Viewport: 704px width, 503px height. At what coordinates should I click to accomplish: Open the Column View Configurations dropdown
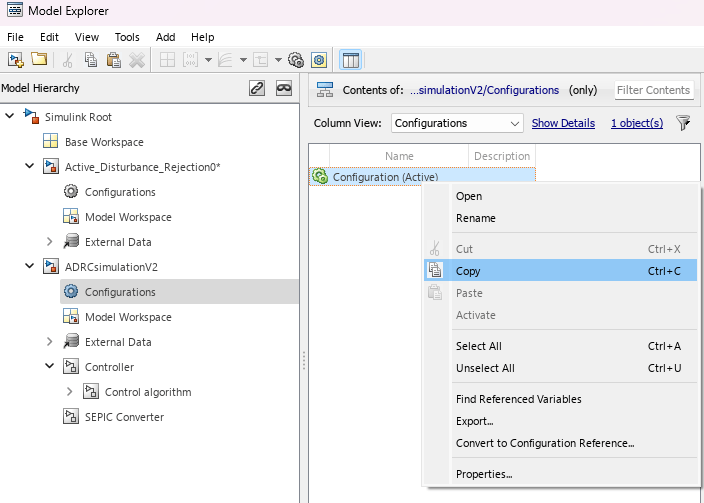click(457, 123)
